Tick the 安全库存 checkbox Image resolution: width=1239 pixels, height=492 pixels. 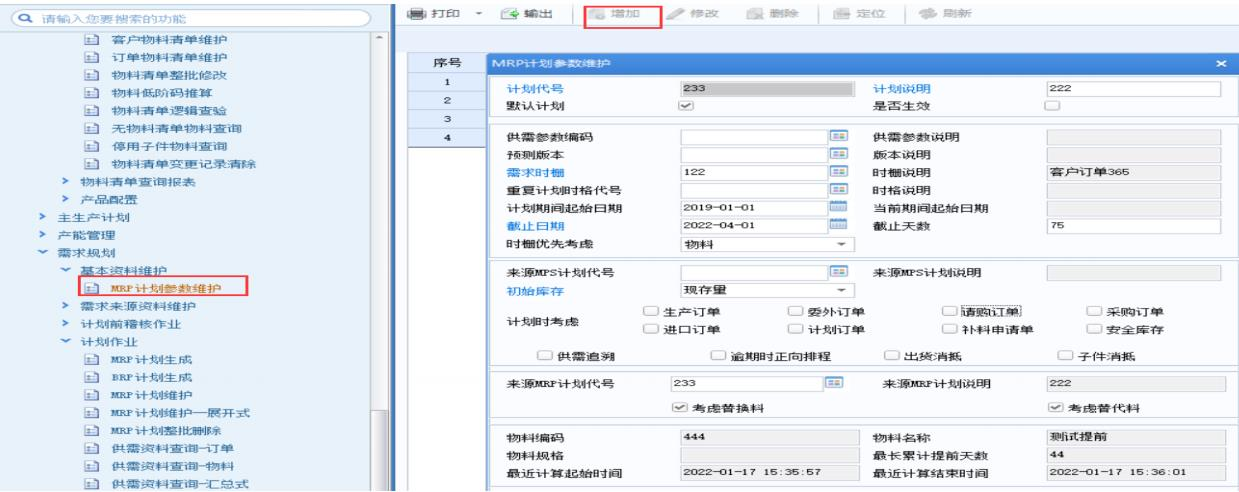click(1093, 330)
